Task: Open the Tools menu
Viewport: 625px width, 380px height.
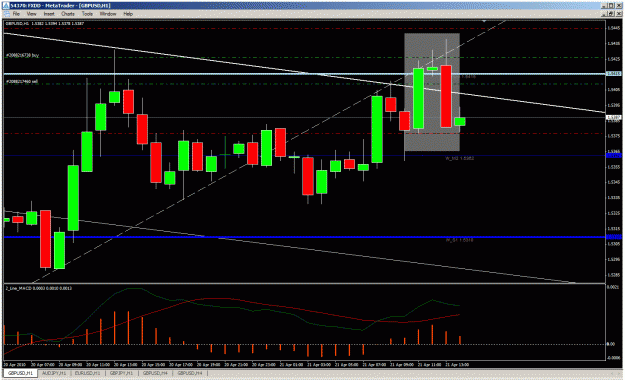Action: [87, 14]
